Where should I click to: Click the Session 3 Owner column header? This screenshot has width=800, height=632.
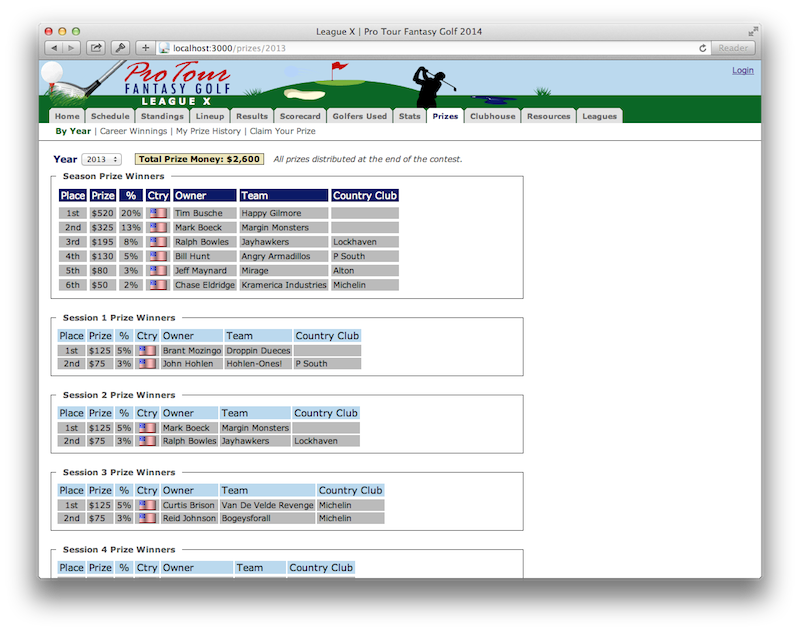pos(190,490)
